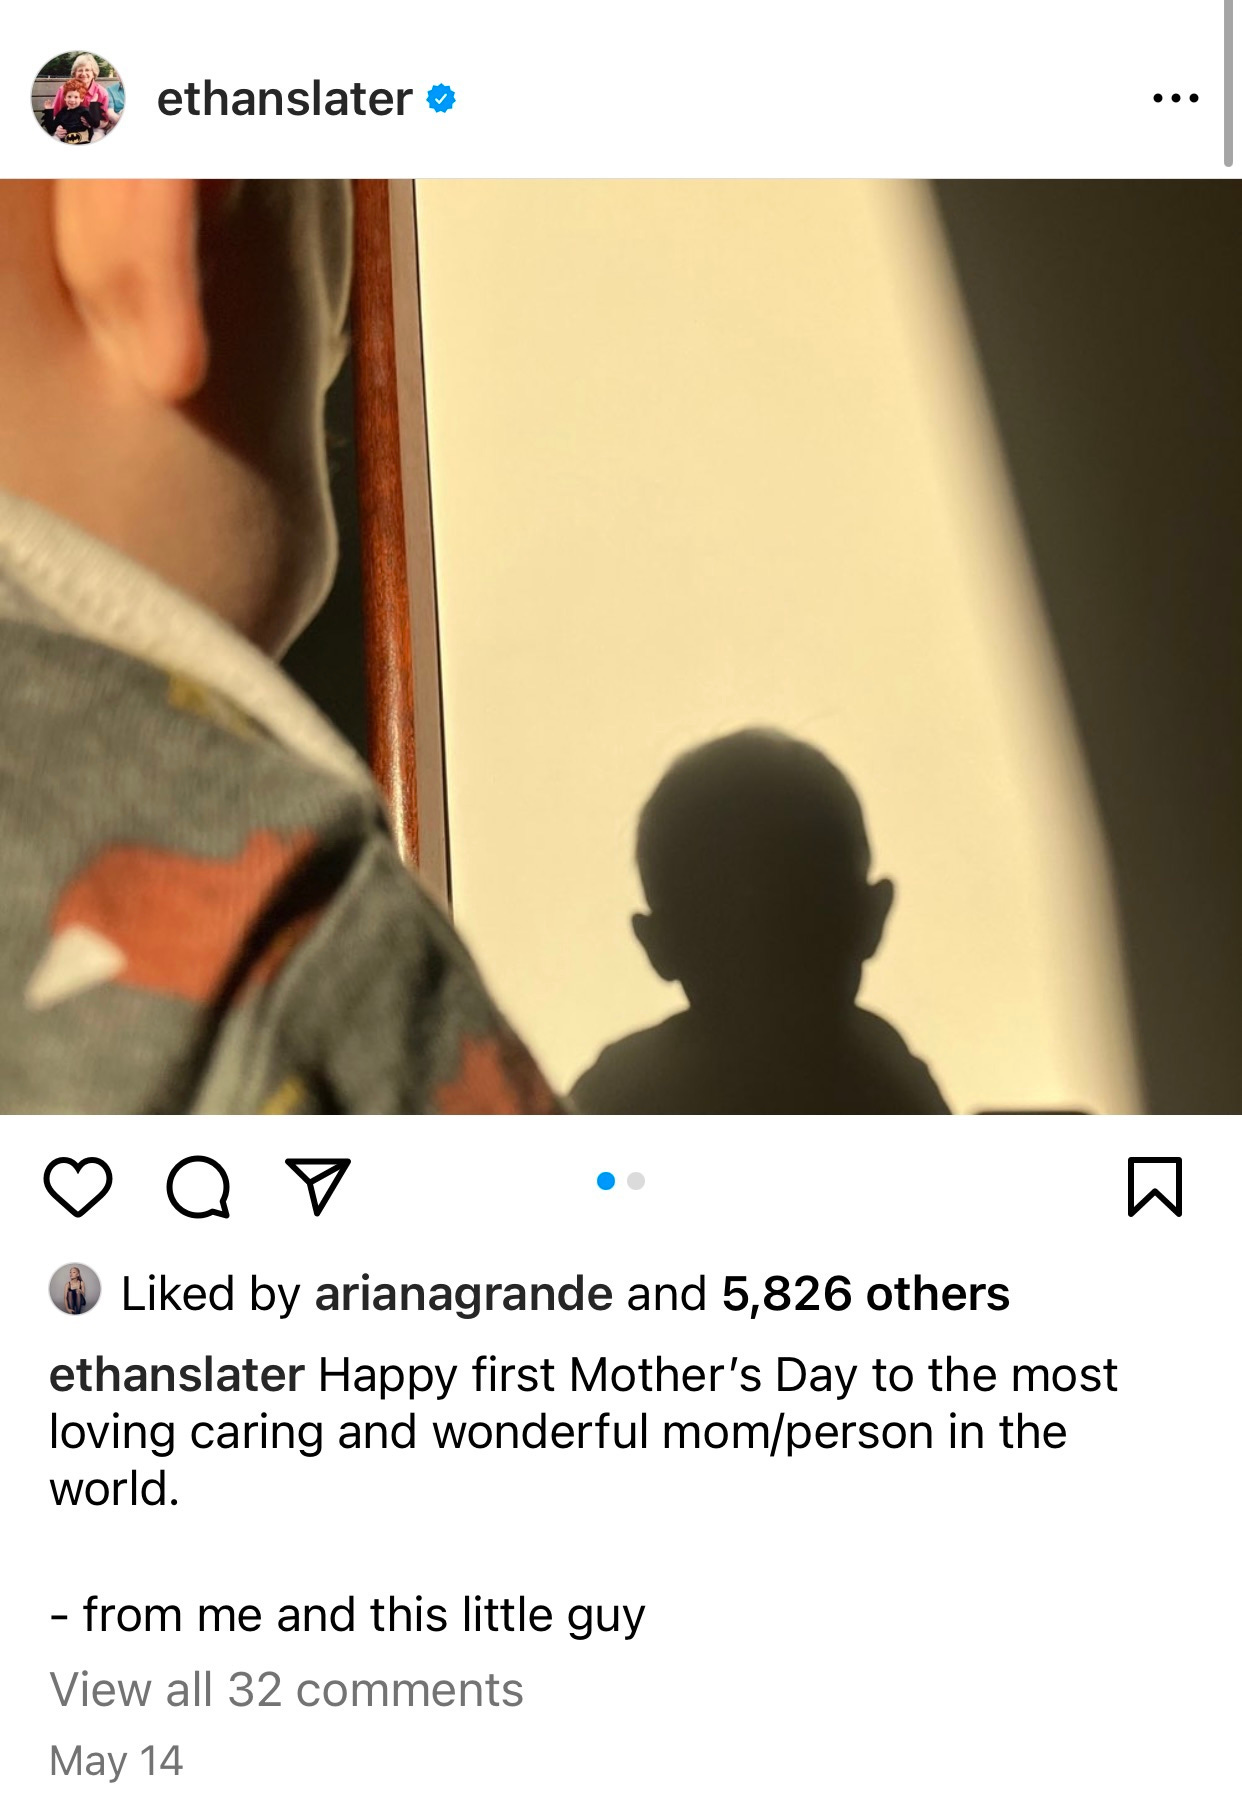The height and width of the screenshot is (1804, 1242).
Task: Open the three-dot more options menu
Action: [1175, 98]
